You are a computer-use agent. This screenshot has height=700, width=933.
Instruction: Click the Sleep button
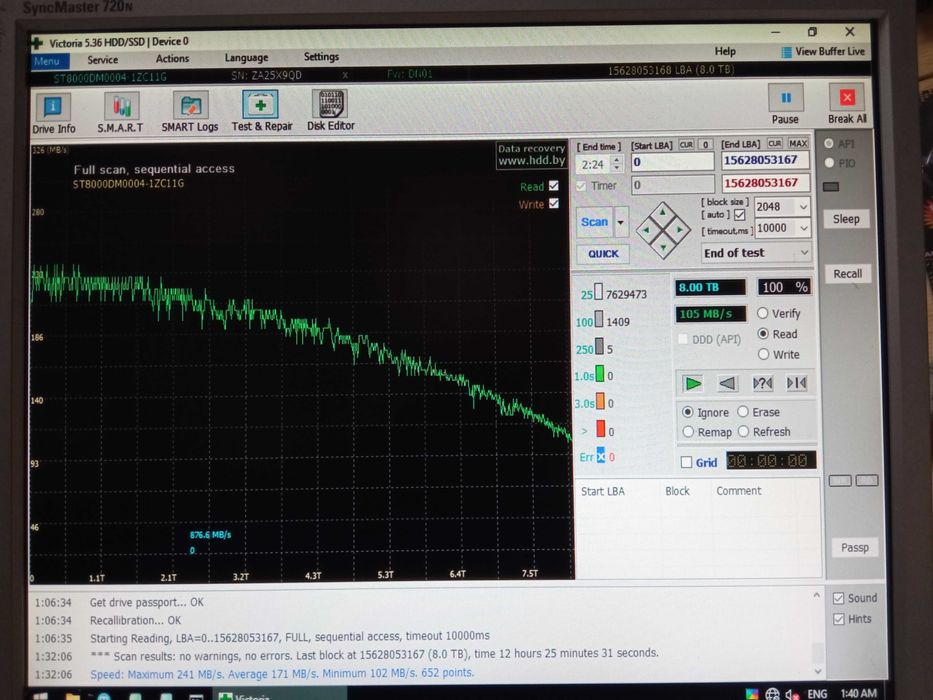click(846, 219)
